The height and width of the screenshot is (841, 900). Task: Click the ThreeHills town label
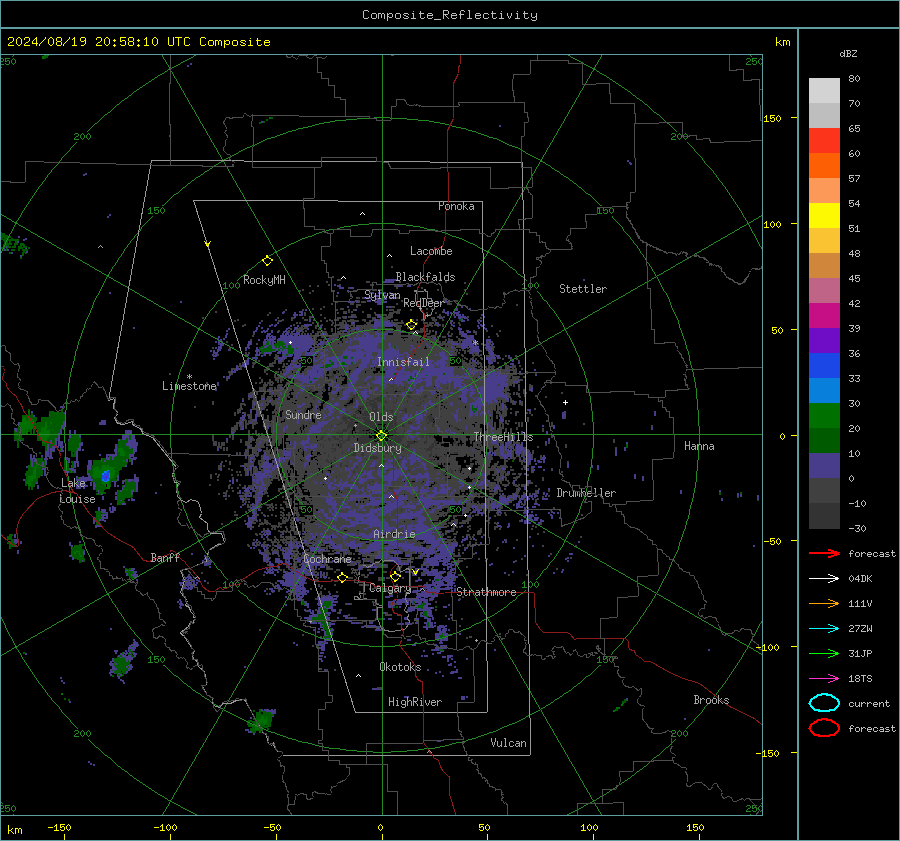point(503,437)
